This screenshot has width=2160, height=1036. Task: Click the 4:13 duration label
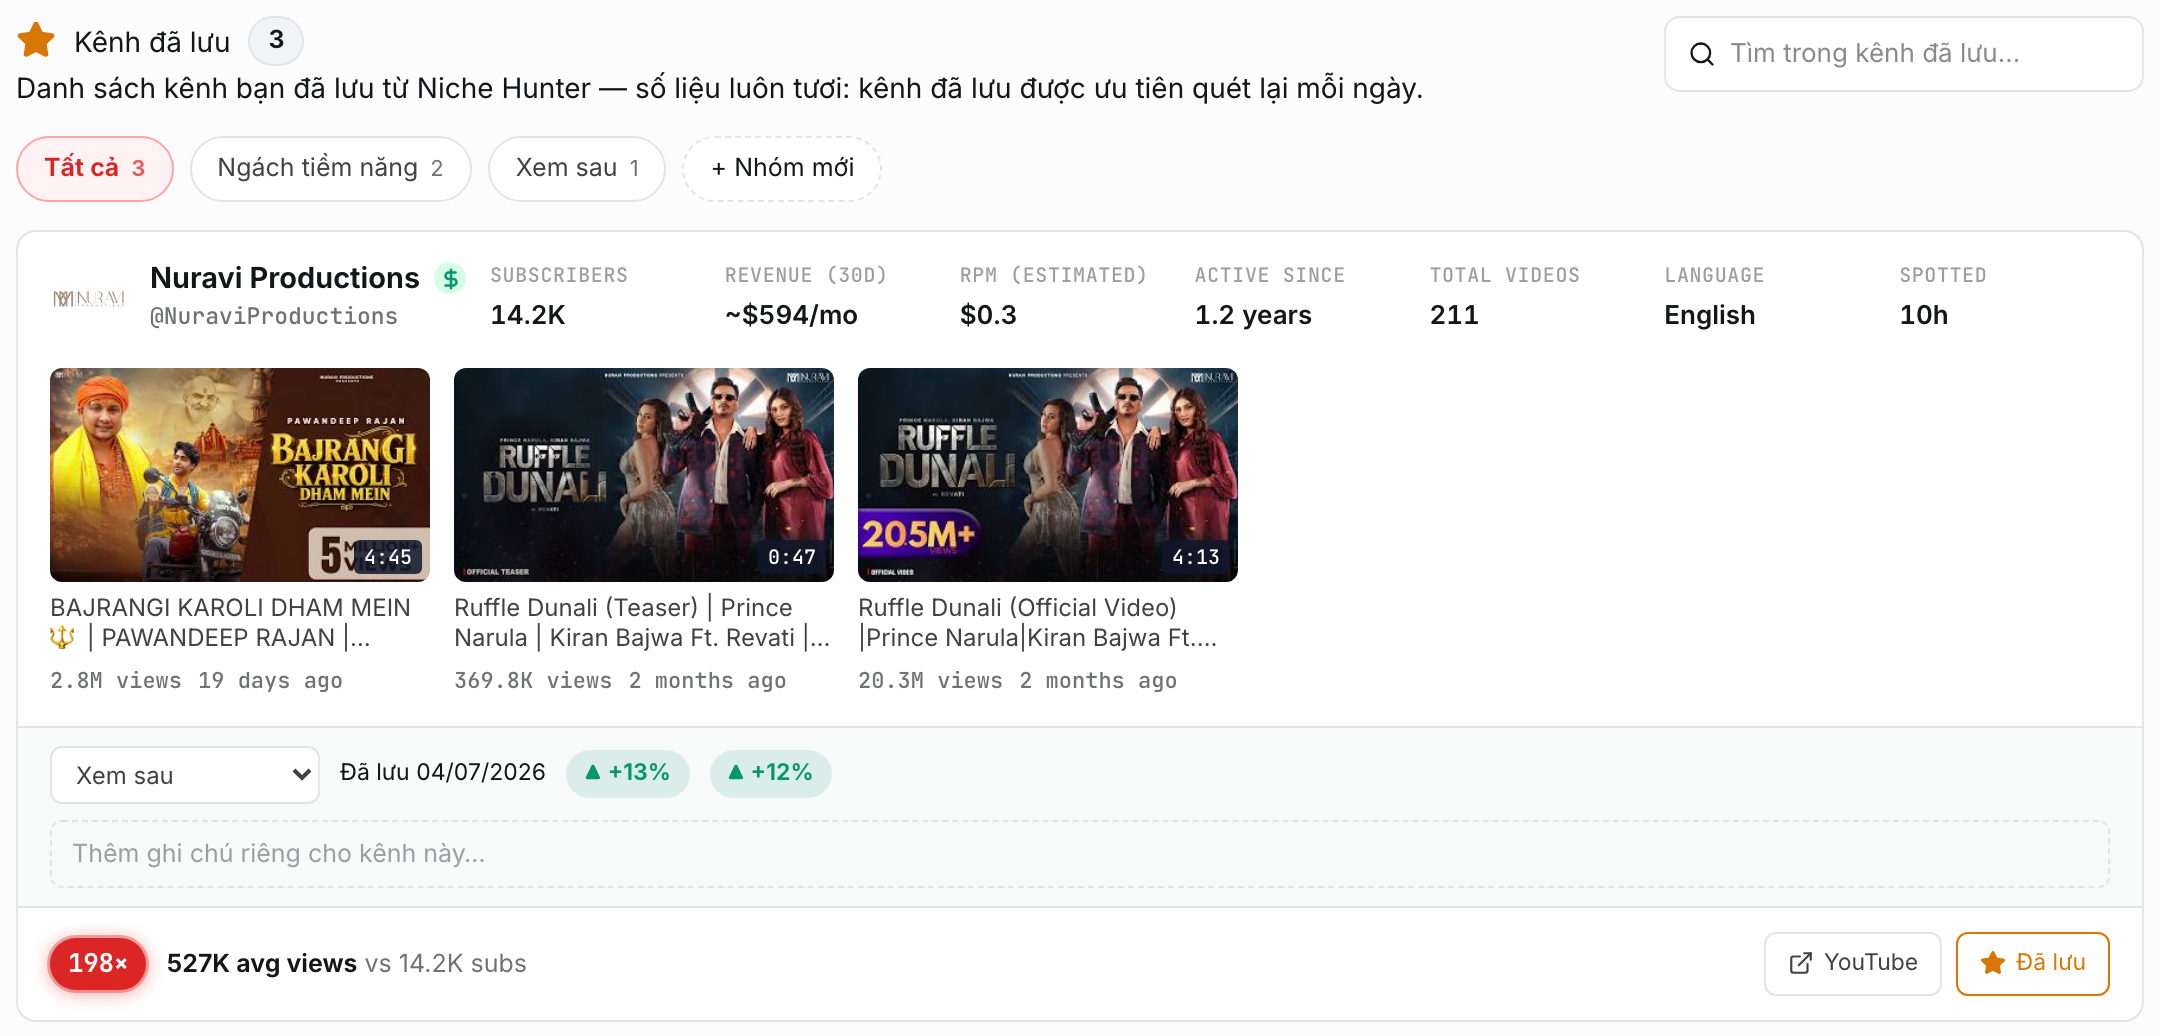[x=1196, y=557]
